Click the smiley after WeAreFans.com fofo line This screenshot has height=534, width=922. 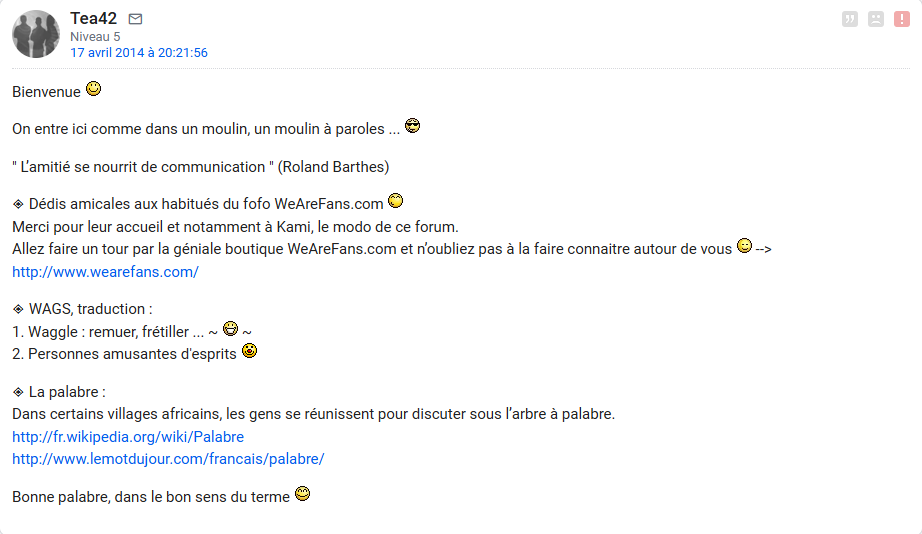click(395, 201)
